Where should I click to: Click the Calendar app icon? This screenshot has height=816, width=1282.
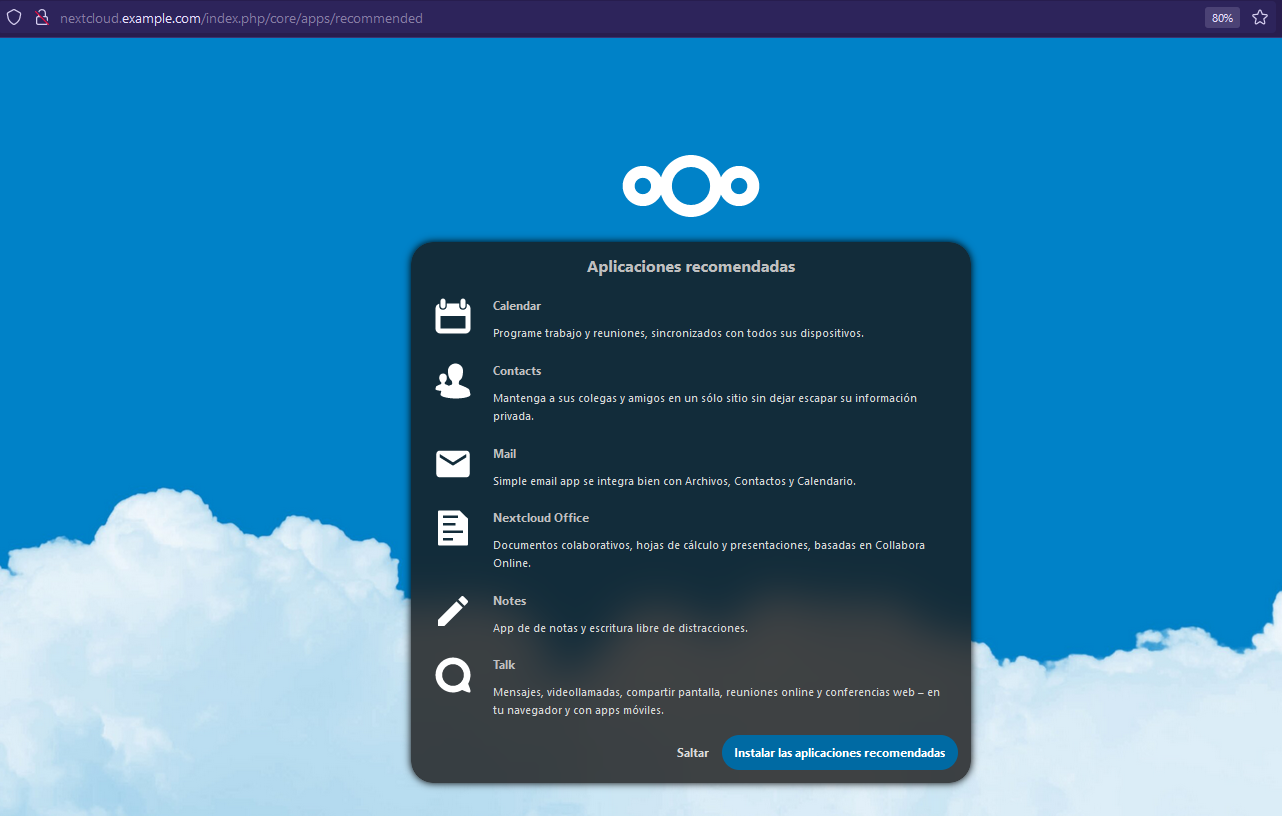coord(453,316)
